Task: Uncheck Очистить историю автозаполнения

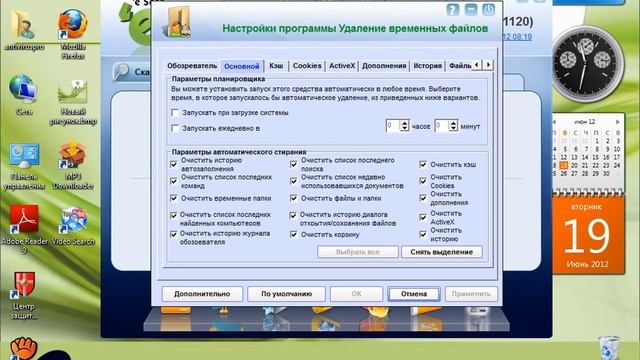Action: (x=174, y=164)
